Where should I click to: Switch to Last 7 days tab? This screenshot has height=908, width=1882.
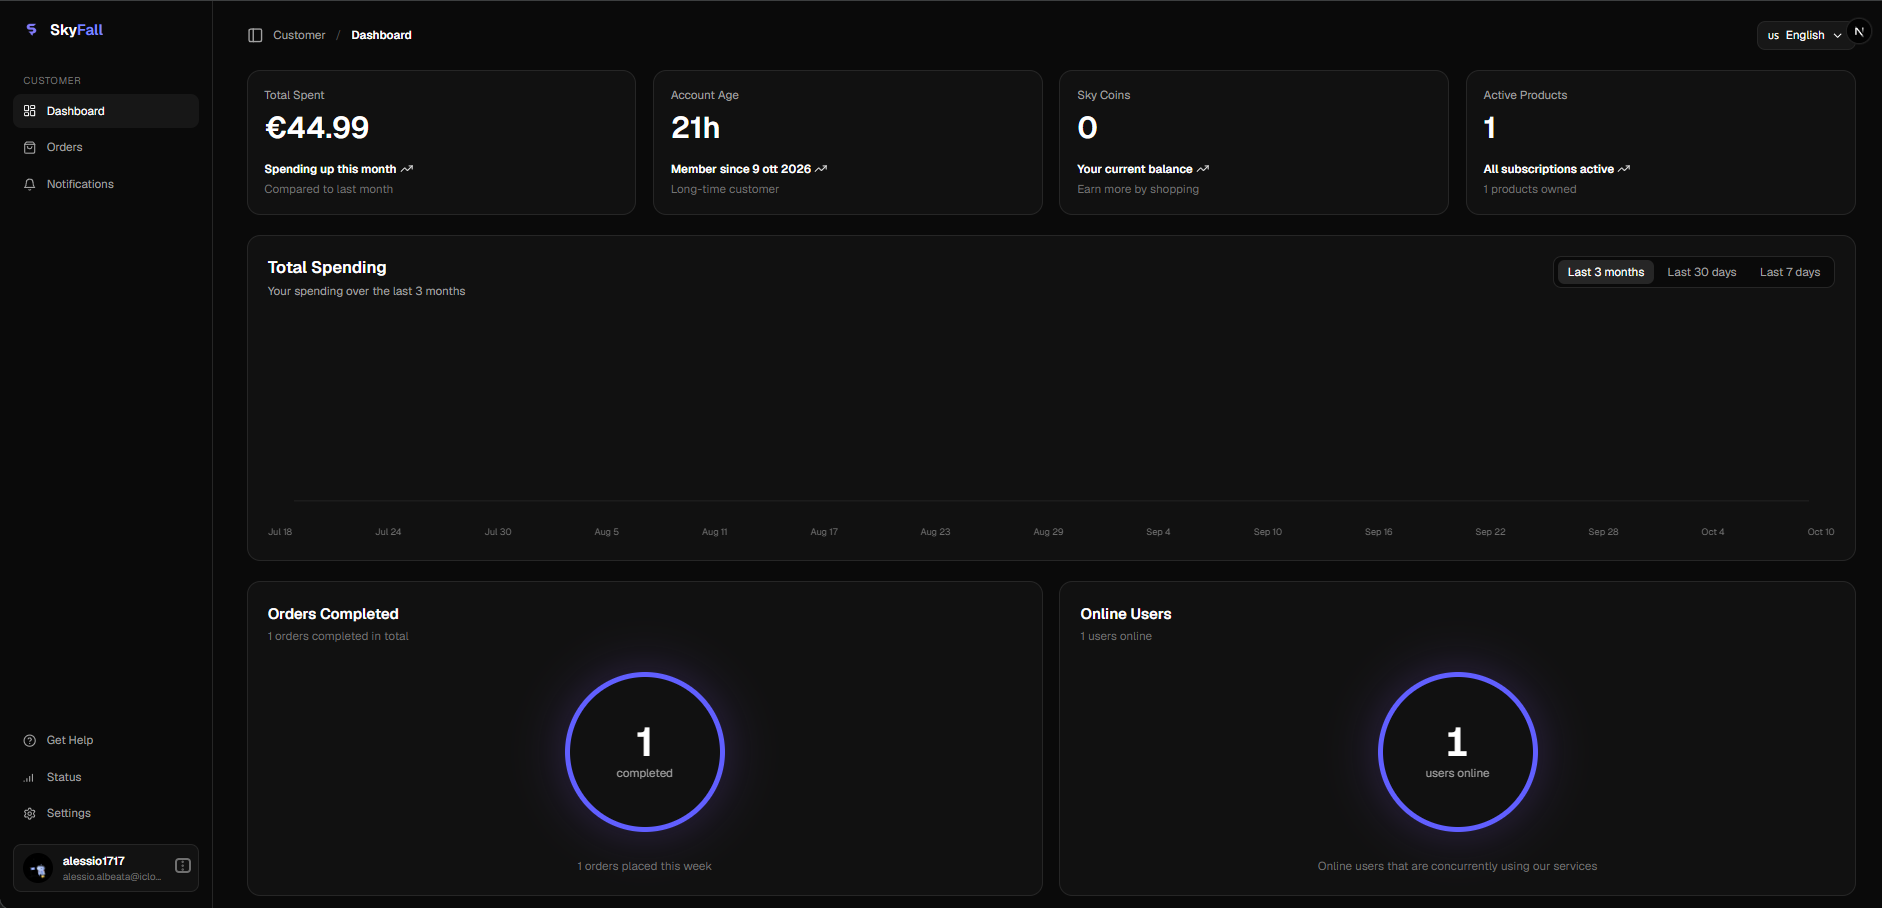coord(1790,272)
